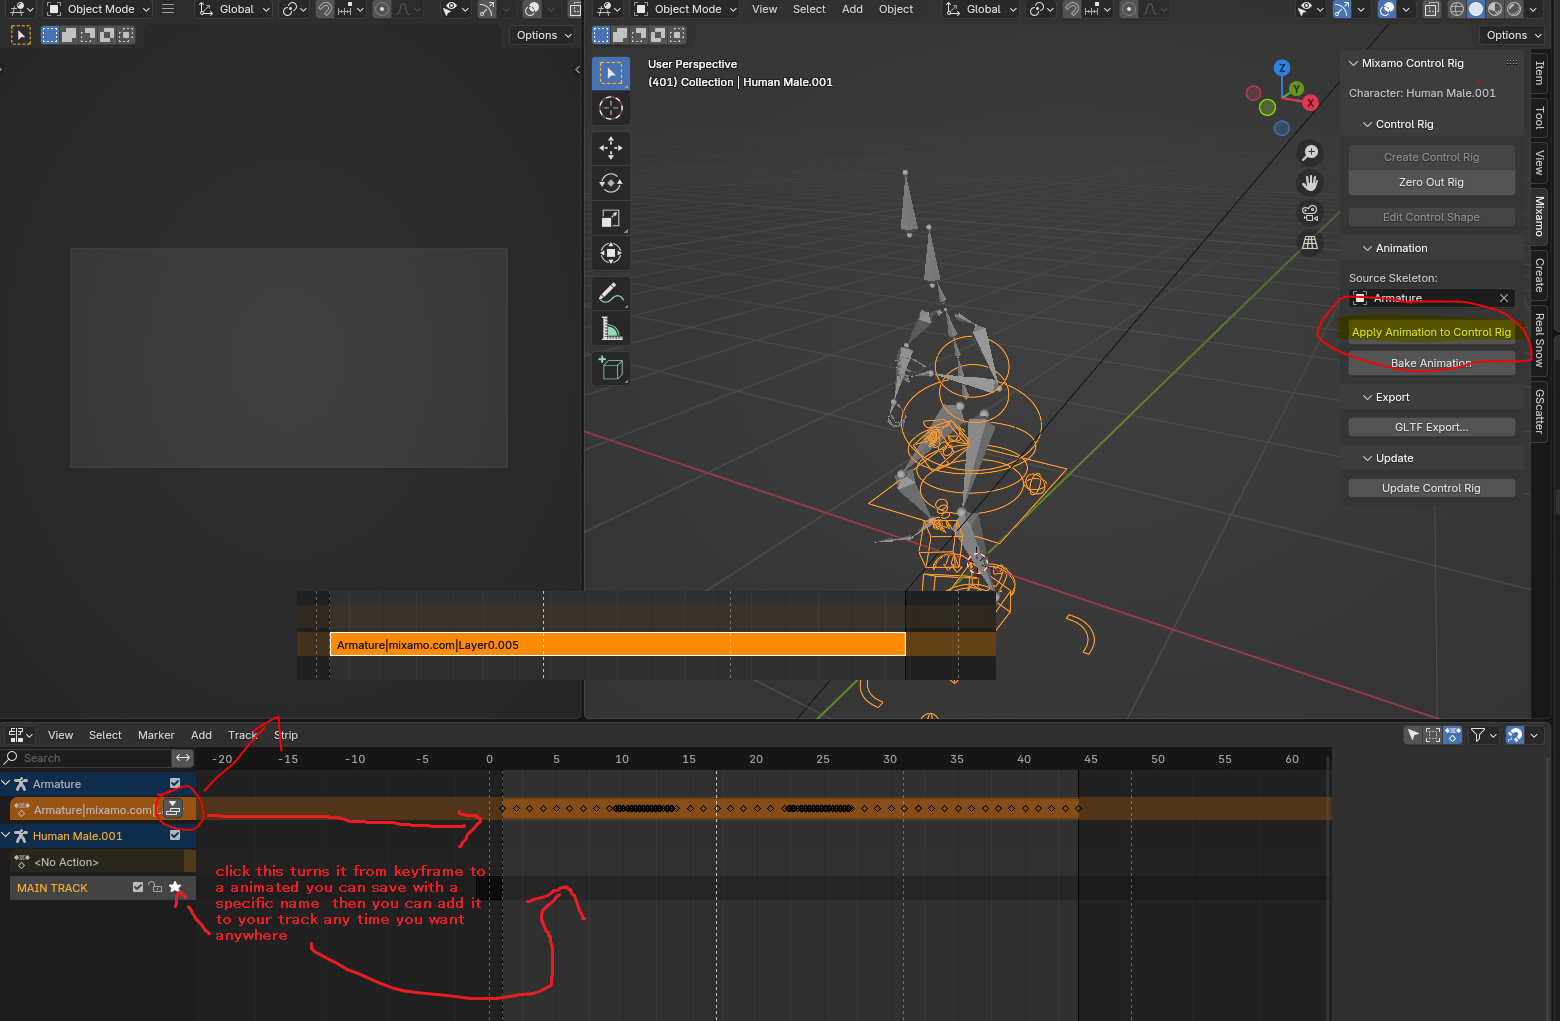Select the Transform tool
Viewport: 1560px width, 1021px height.
(x=611, y=253)
